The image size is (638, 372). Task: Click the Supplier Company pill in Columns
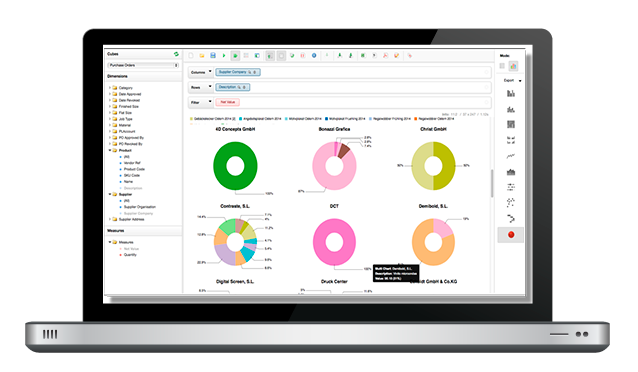coord(238,72)
